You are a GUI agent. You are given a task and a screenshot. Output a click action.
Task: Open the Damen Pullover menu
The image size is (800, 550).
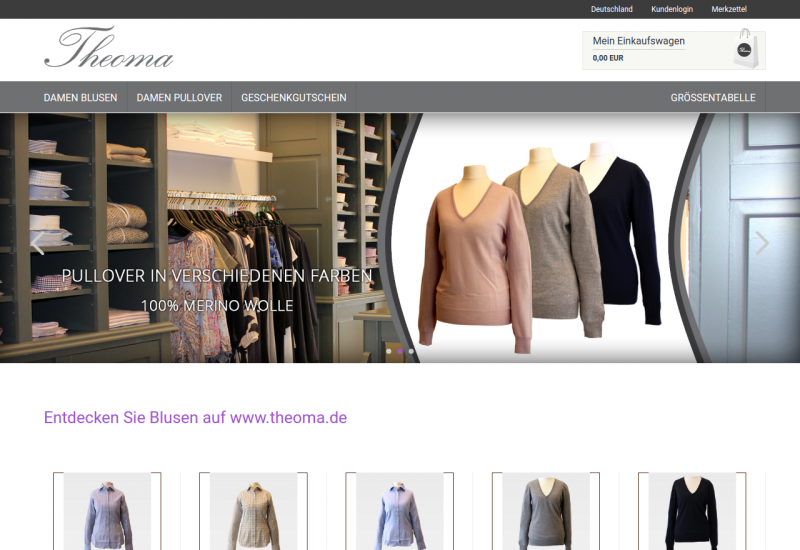pos(179,98)
